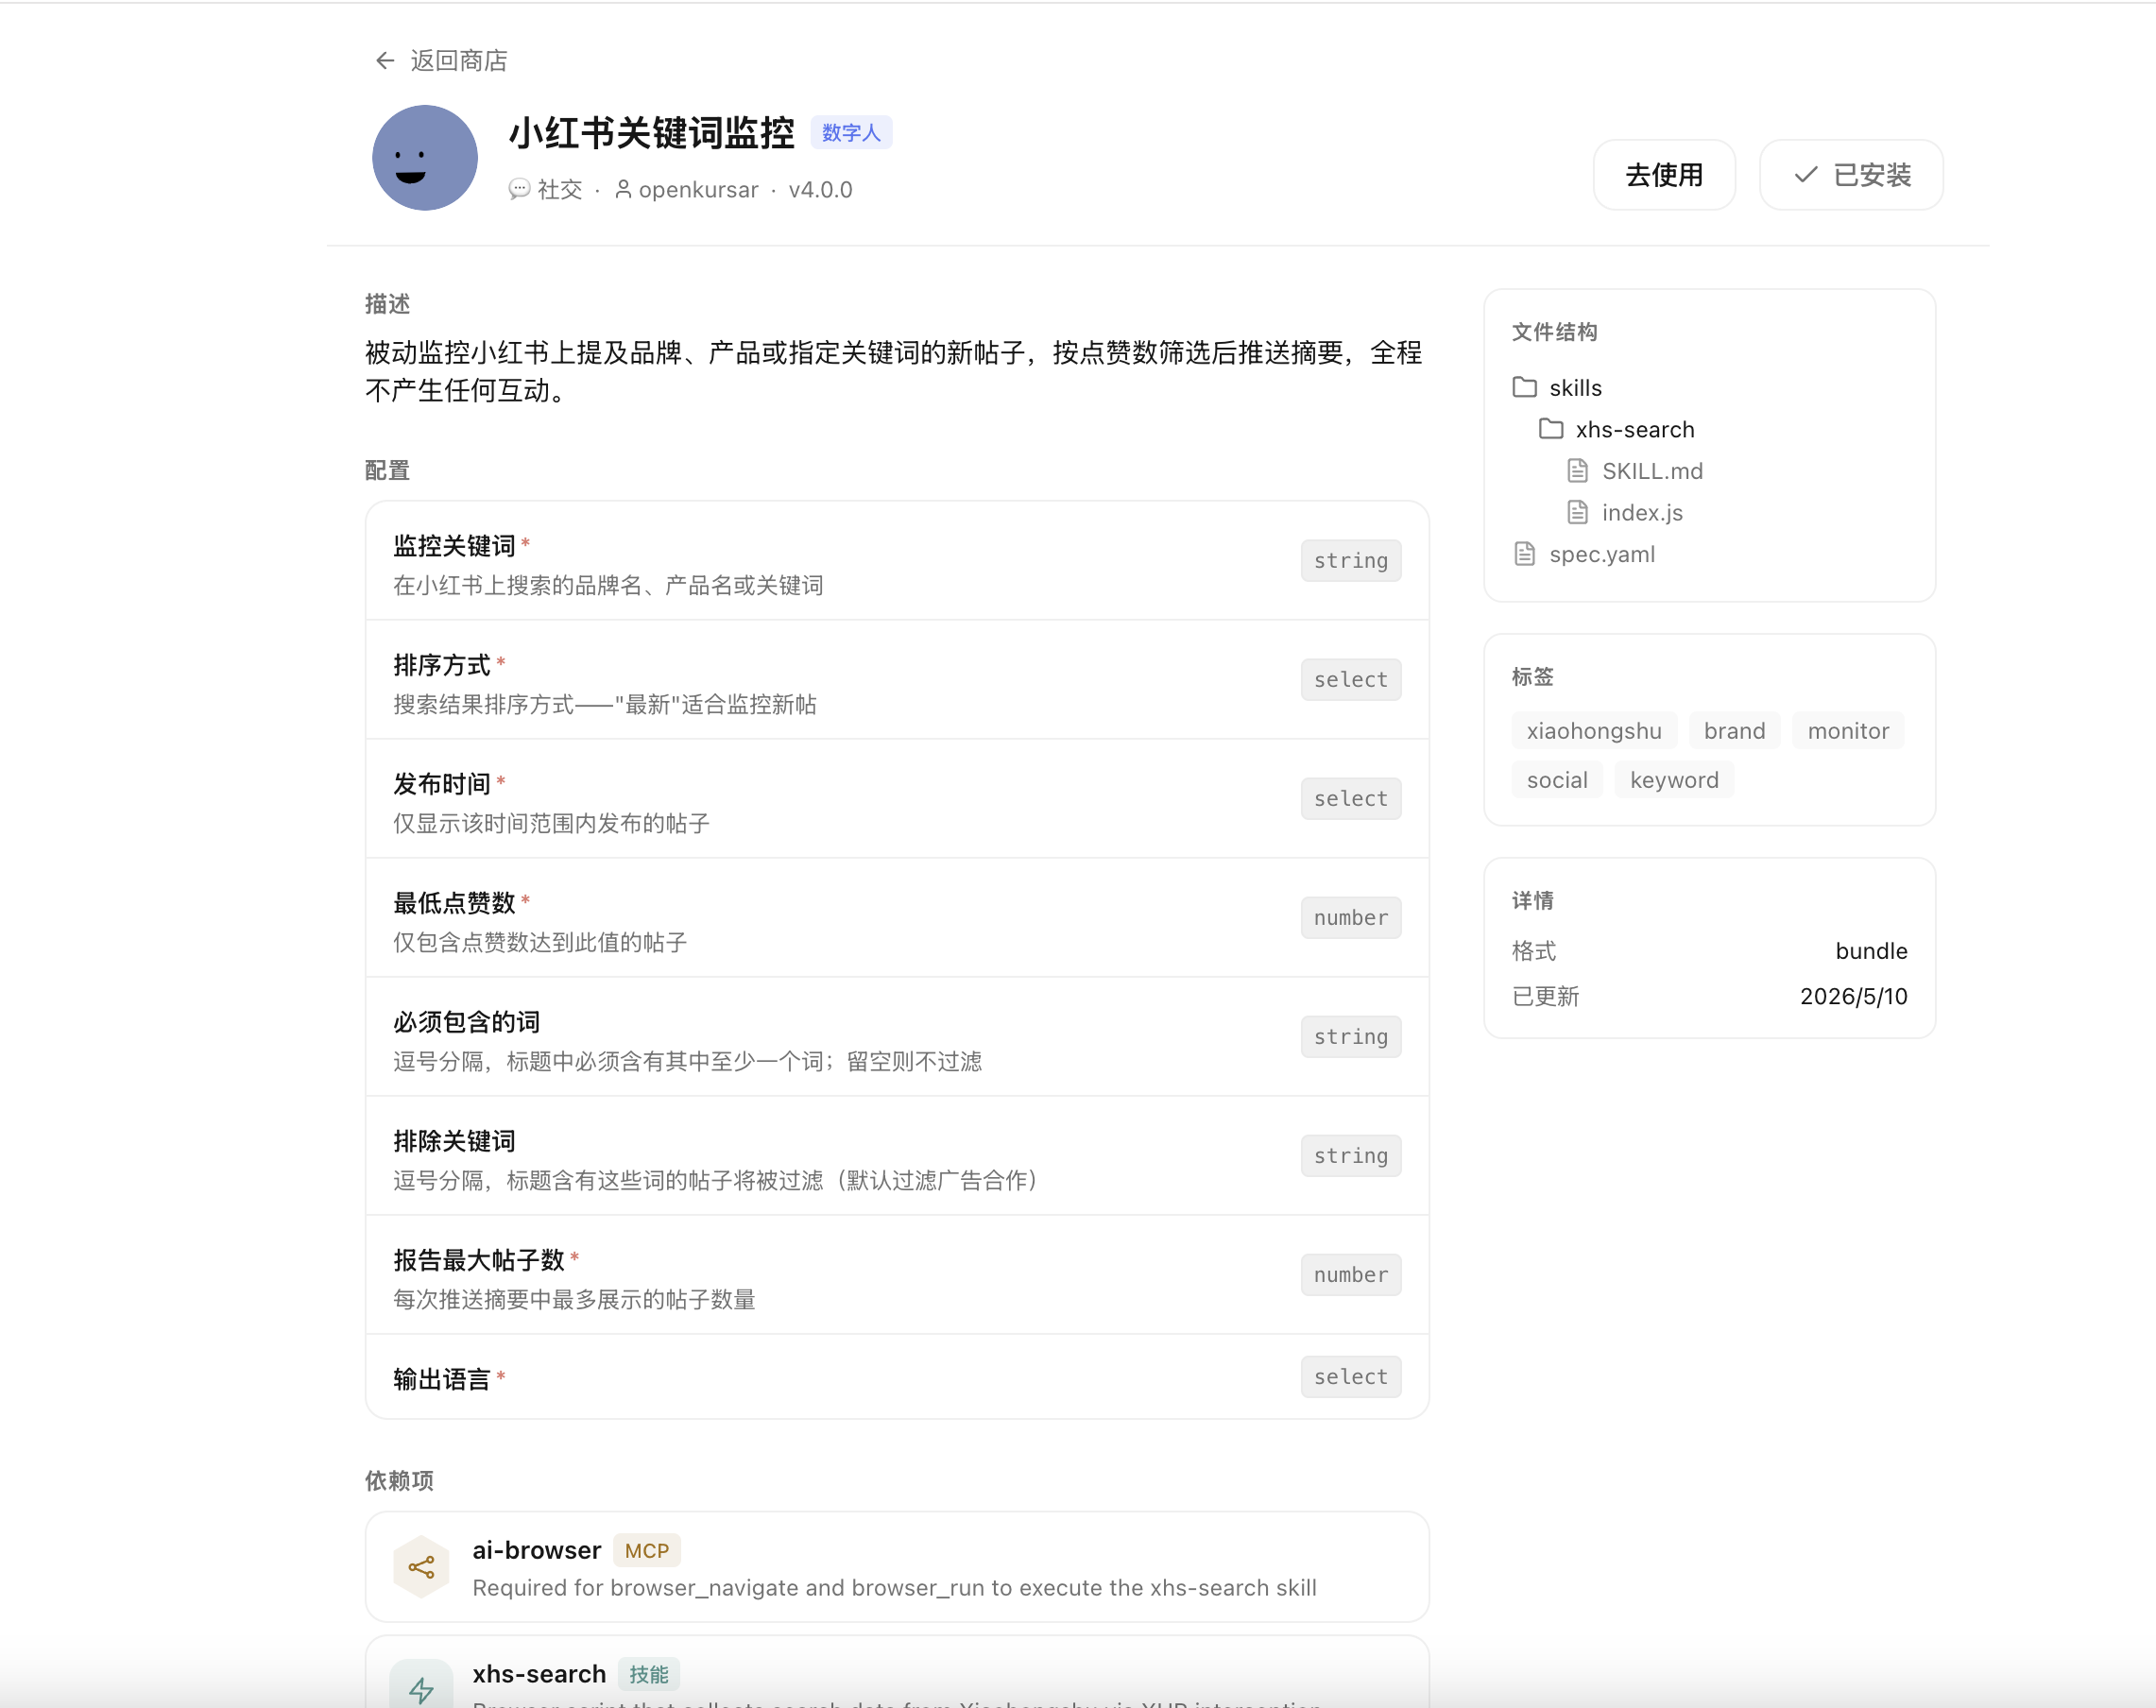Screen dimensions: 2156x1708
Task: Click the 输出语言 config row title
Action: [x=442, y=1378]
